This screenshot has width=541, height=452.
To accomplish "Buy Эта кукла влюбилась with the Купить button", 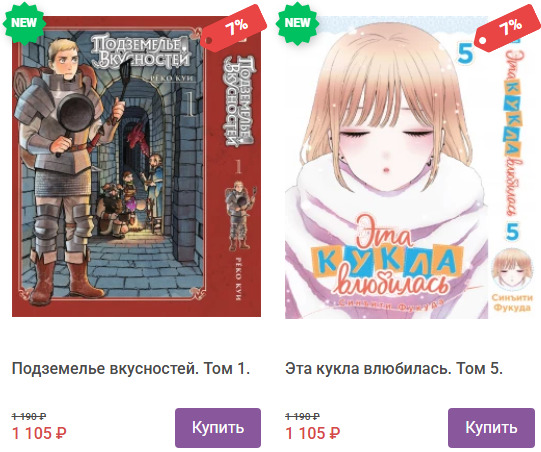I will point(491,428).
